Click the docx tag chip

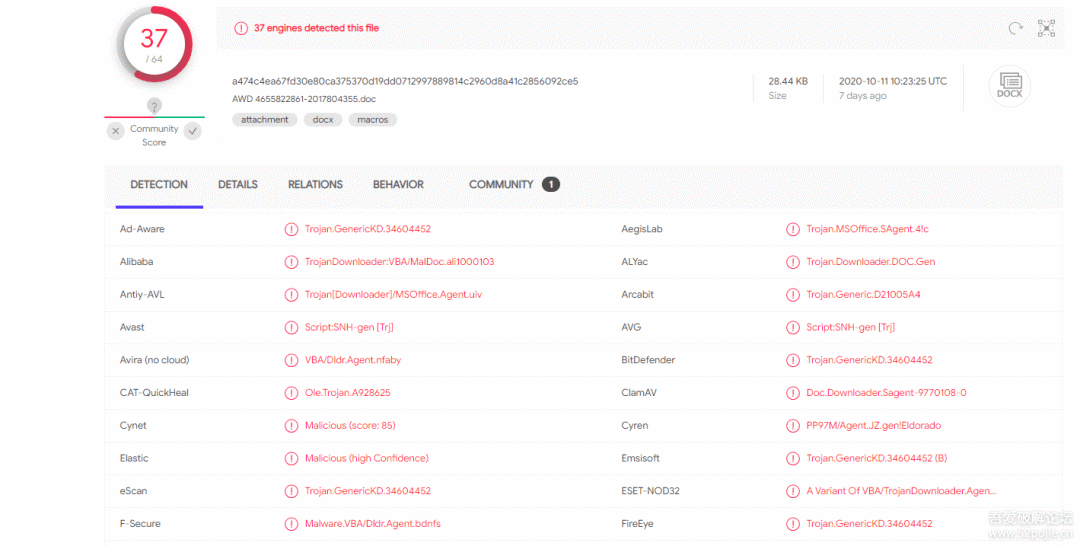coord(323,120)
